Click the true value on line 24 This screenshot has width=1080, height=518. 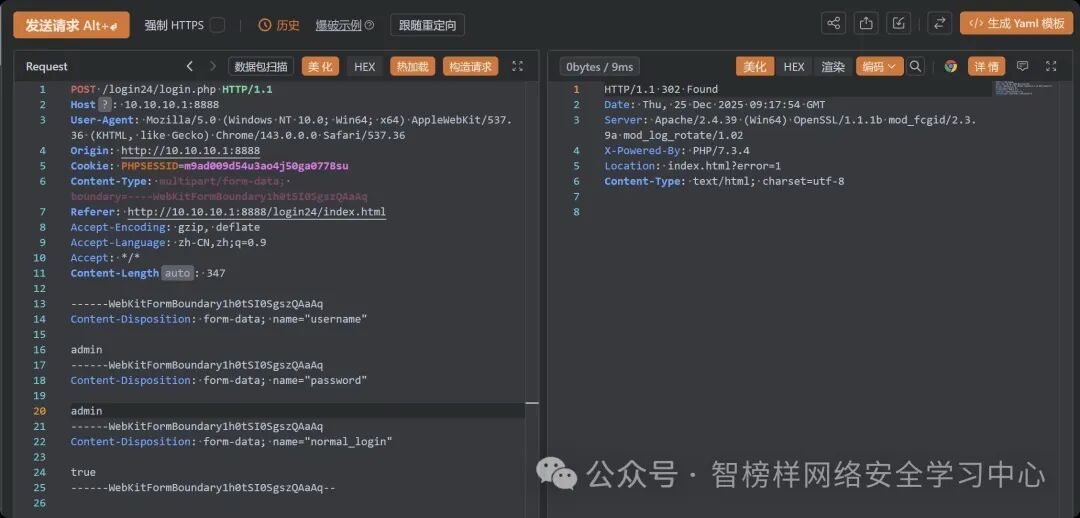pos(83,472)
